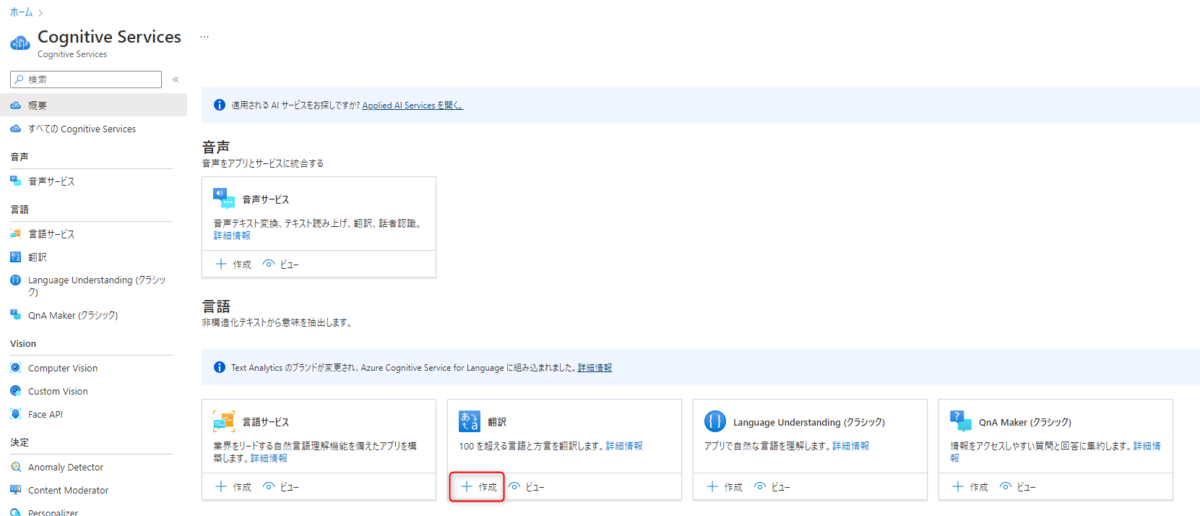Open 詳細情報 link in 音声サービス card
The image size is (1200, 516).
click(232, 235)
